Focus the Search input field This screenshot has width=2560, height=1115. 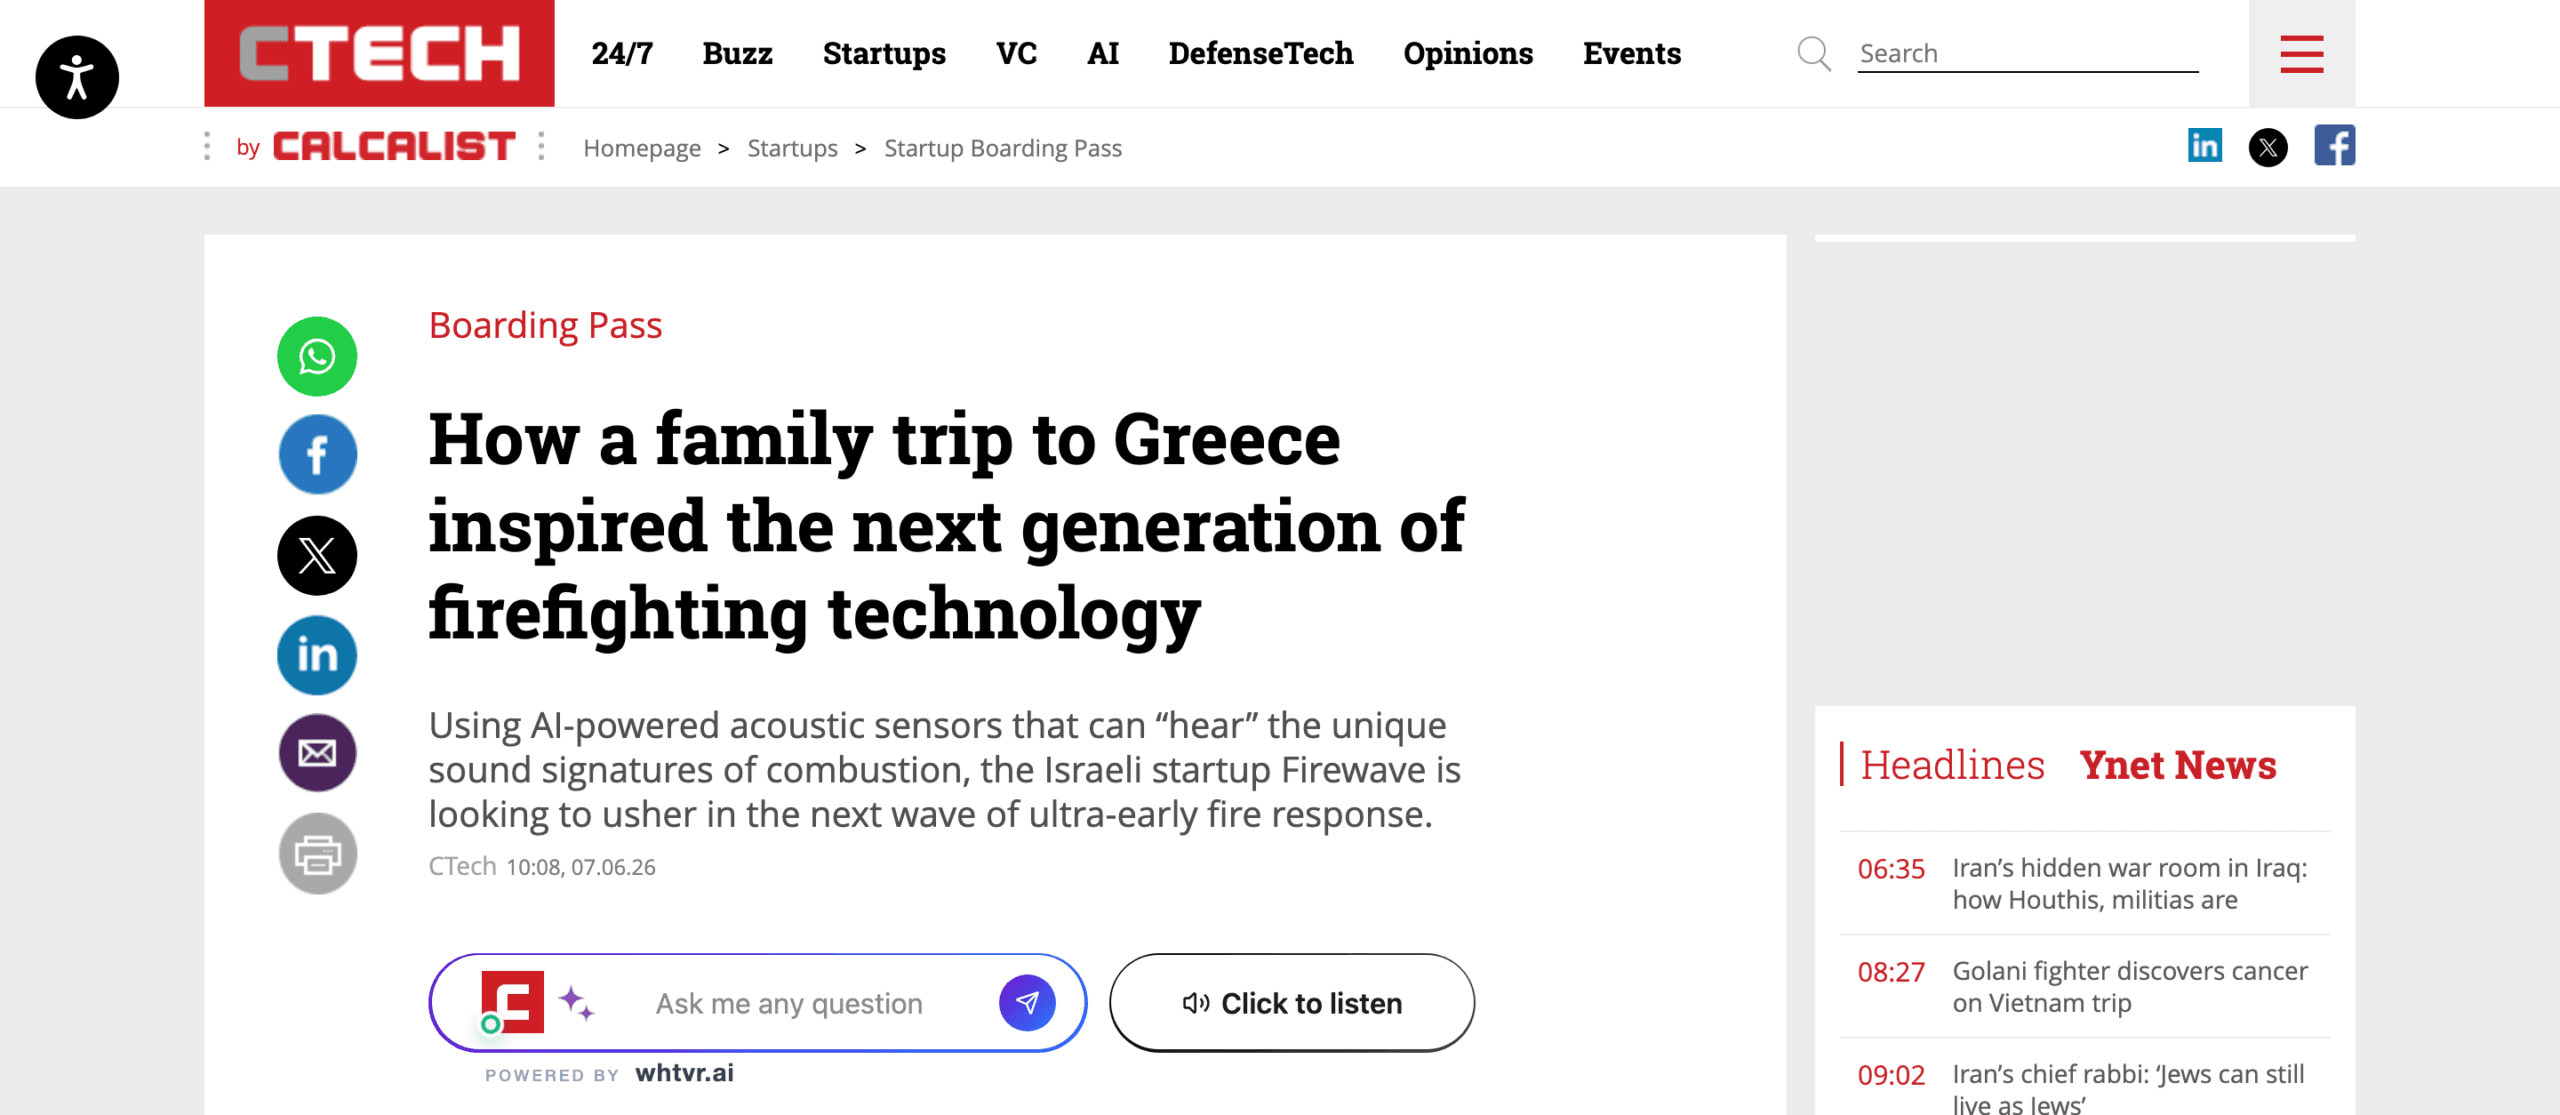[2027, 53]
